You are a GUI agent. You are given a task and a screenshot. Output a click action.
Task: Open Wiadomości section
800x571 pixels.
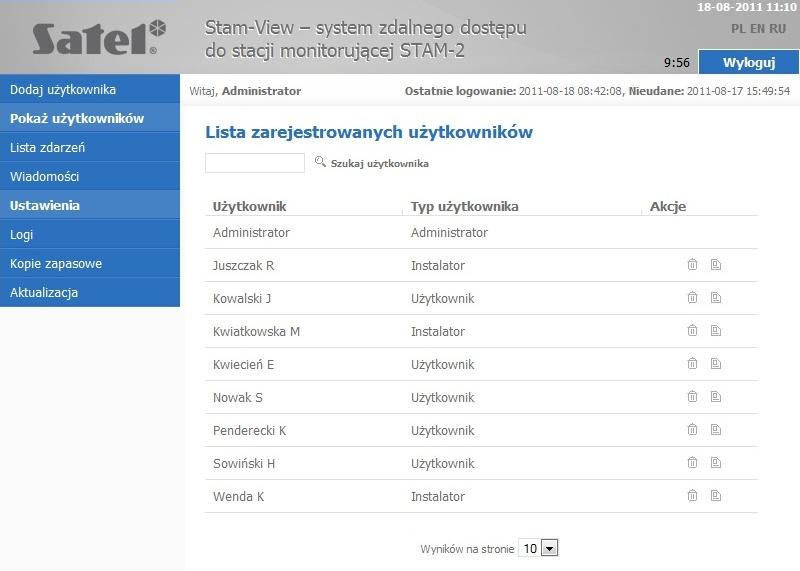coord(90,177)
